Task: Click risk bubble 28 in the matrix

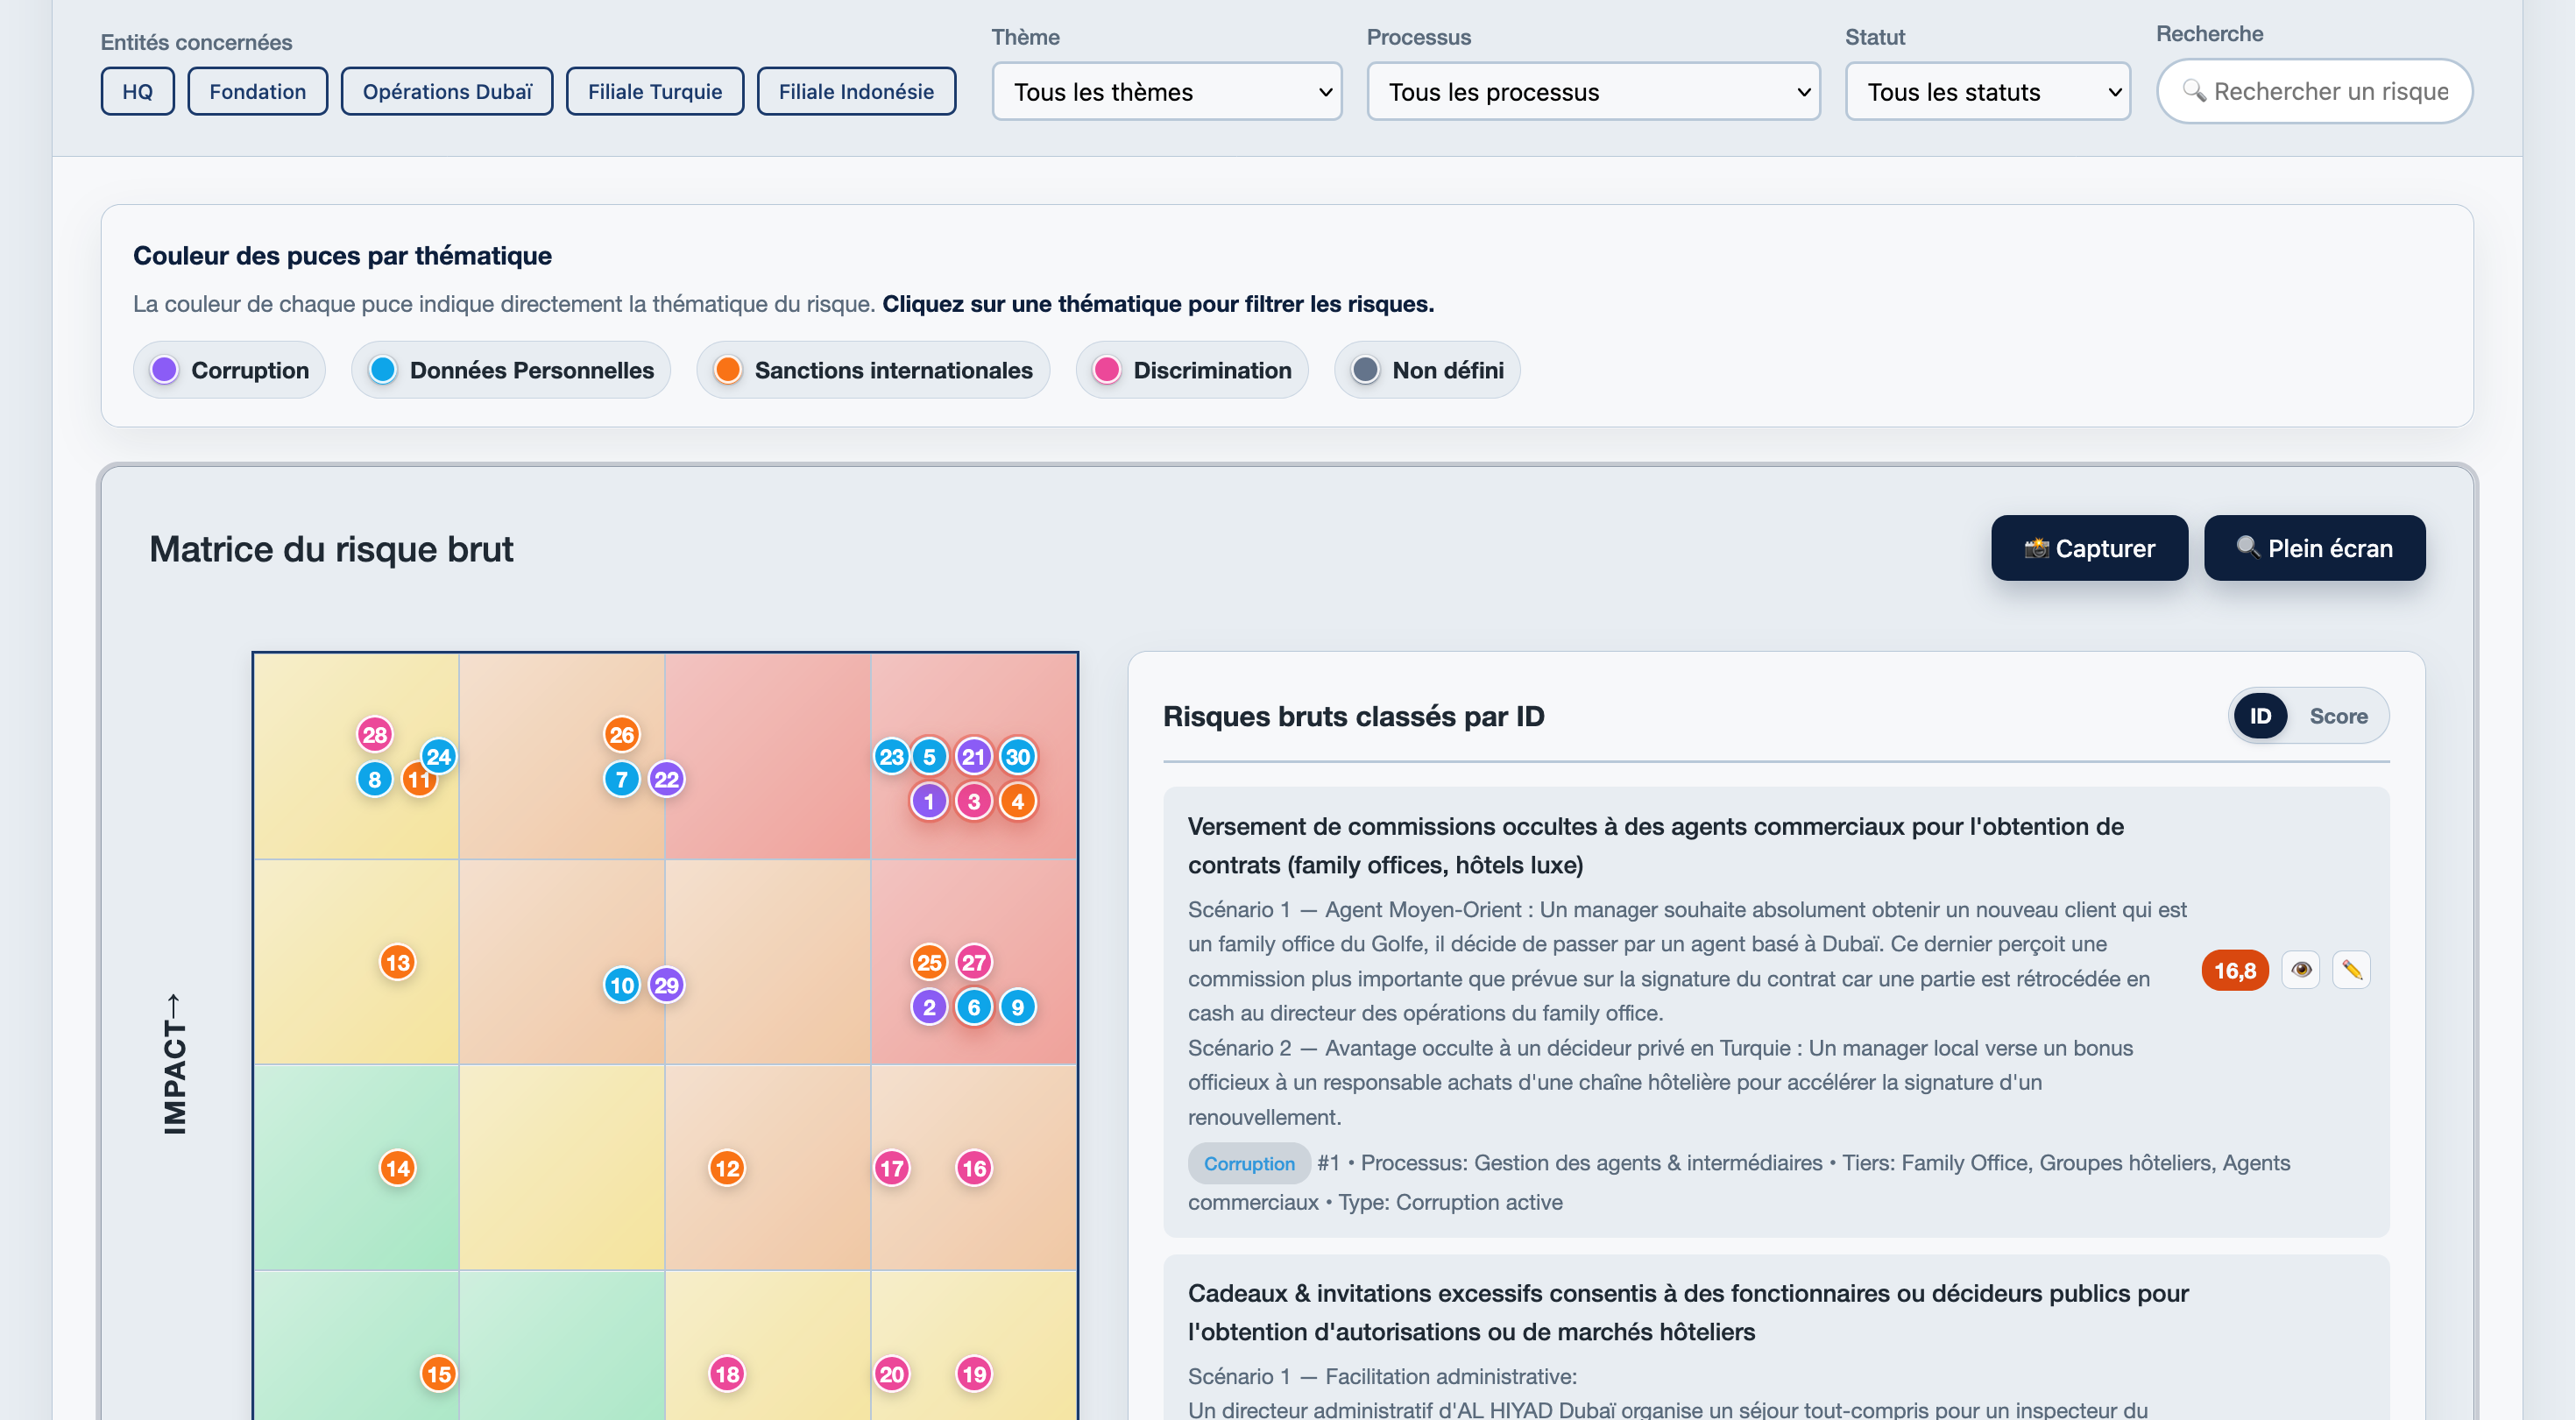Action: 375,735
